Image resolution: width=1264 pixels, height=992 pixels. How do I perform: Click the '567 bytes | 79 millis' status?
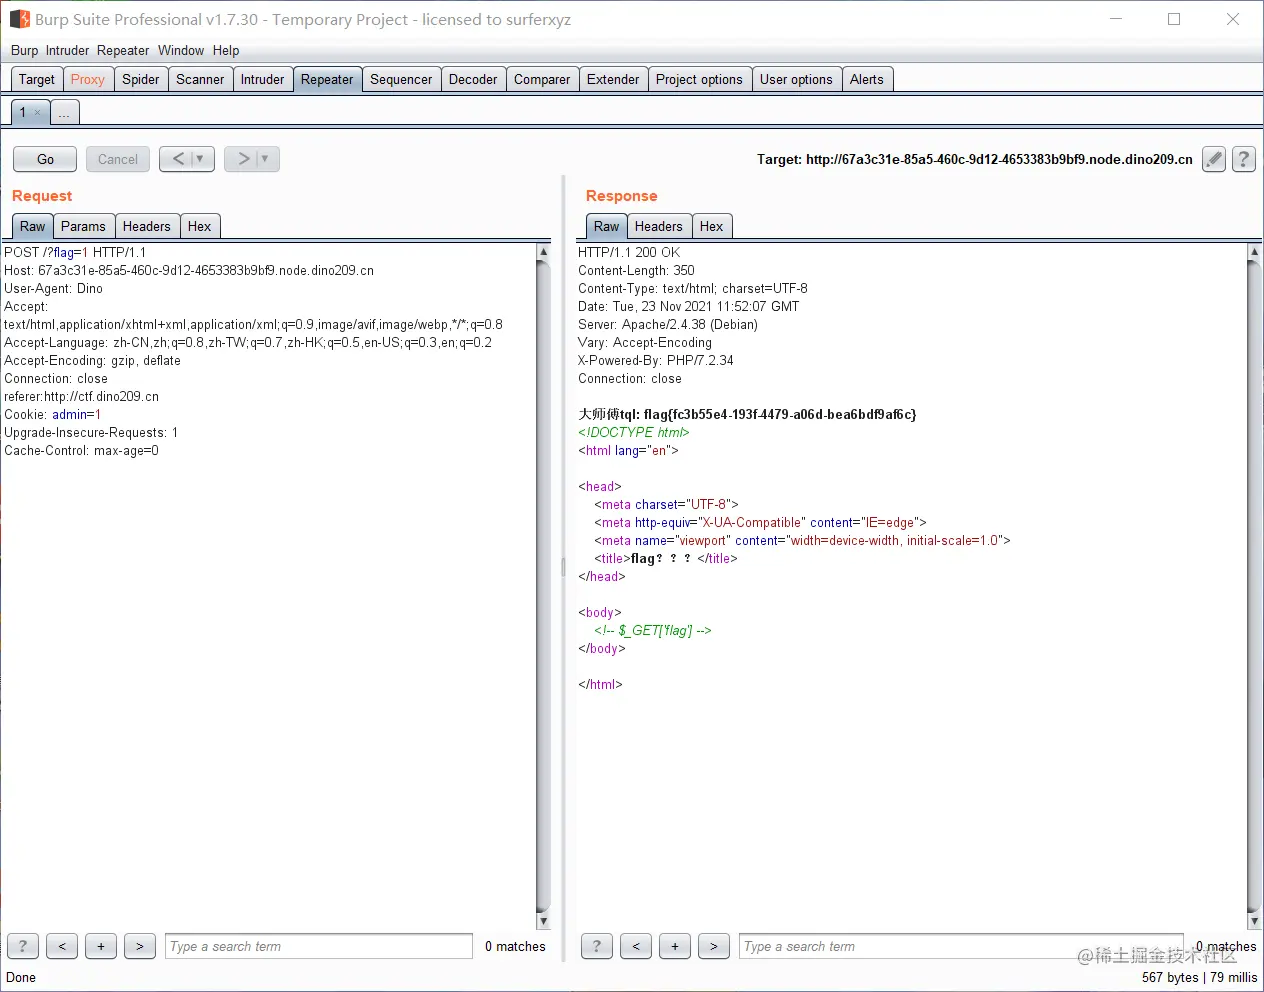(1199, 977)
